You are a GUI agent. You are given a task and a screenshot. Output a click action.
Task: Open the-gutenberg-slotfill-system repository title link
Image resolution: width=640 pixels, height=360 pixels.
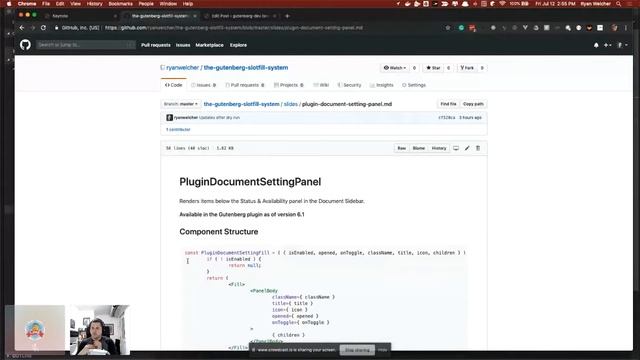pos(246,68)
